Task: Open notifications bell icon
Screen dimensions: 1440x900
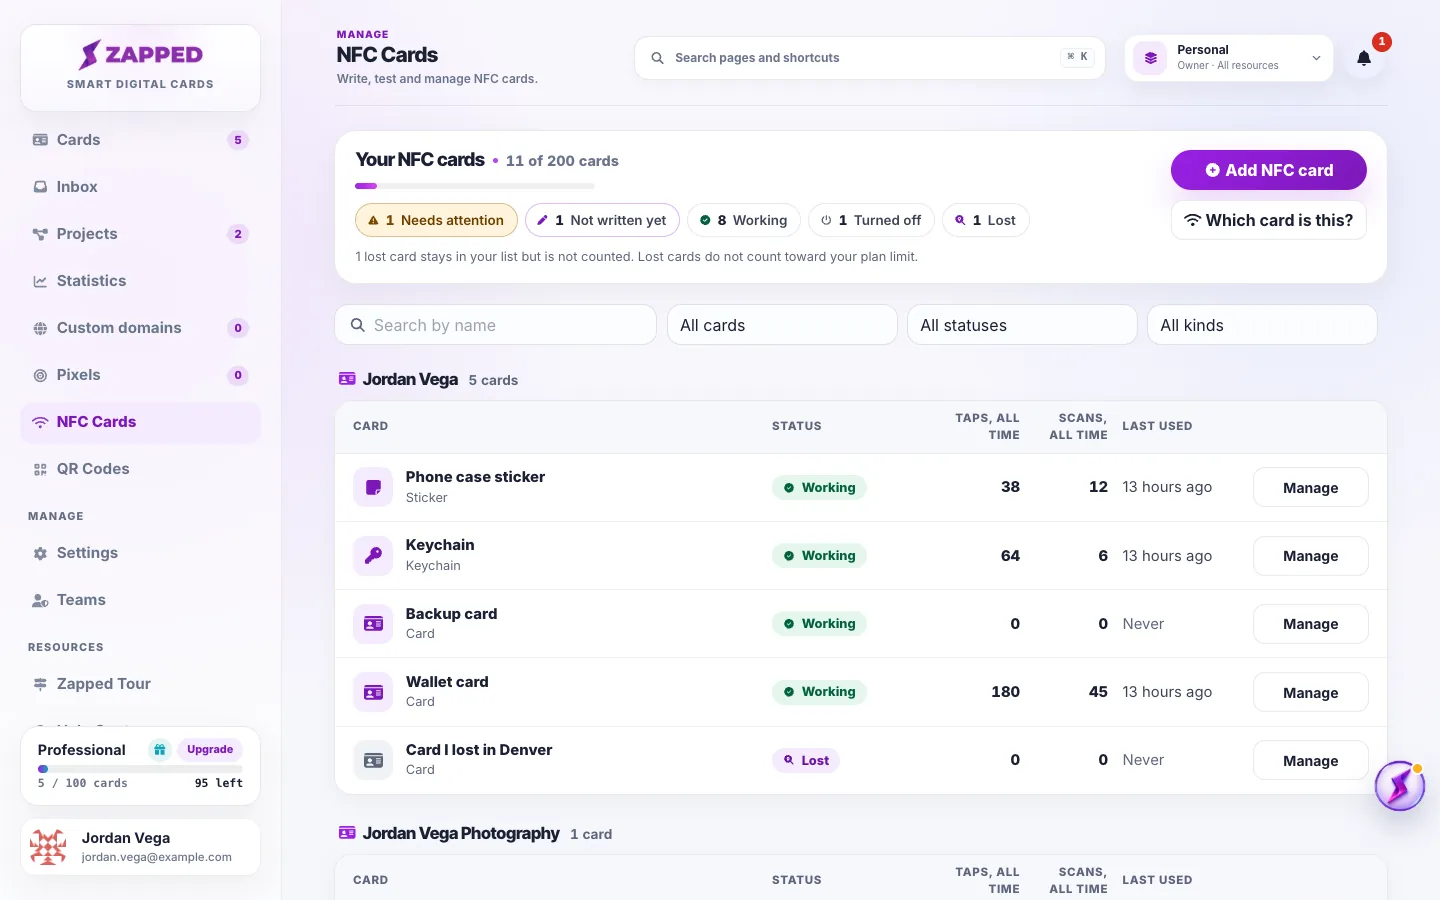Action: pos(1364,58)
